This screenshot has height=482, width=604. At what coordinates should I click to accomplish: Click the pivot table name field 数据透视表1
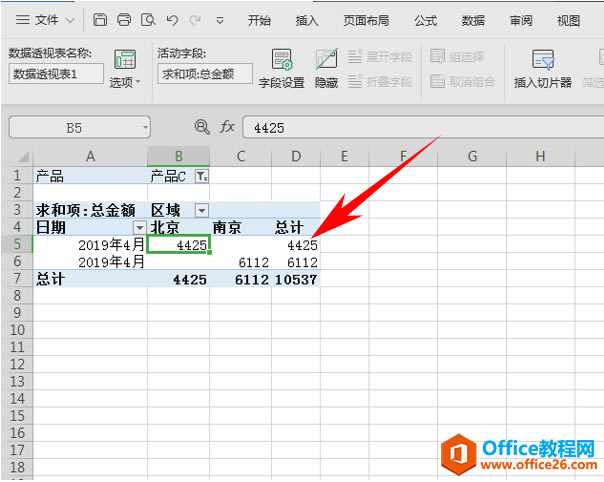click(56, 74)
